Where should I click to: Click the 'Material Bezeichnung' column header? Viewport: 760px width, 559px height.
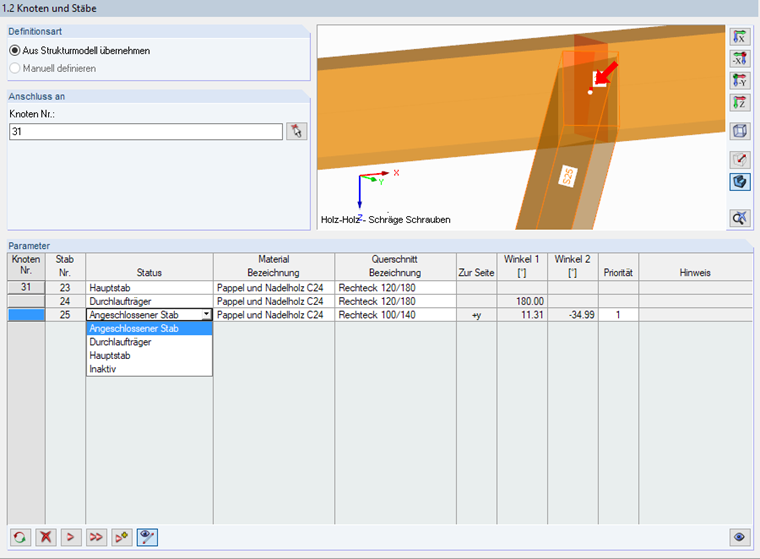(x=274, y=267)
